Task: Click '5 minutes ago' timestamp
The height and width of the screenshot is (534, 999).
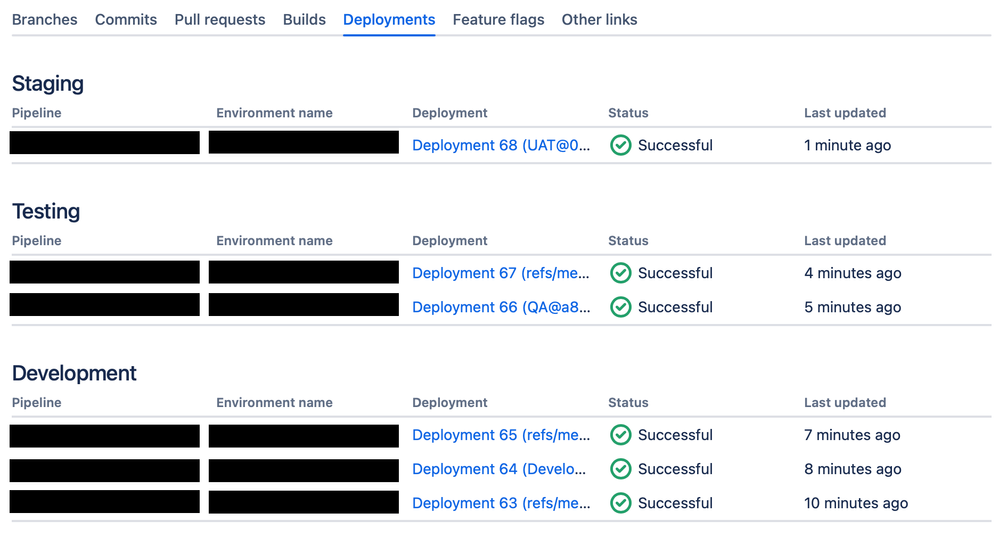Action: point(852,307)
